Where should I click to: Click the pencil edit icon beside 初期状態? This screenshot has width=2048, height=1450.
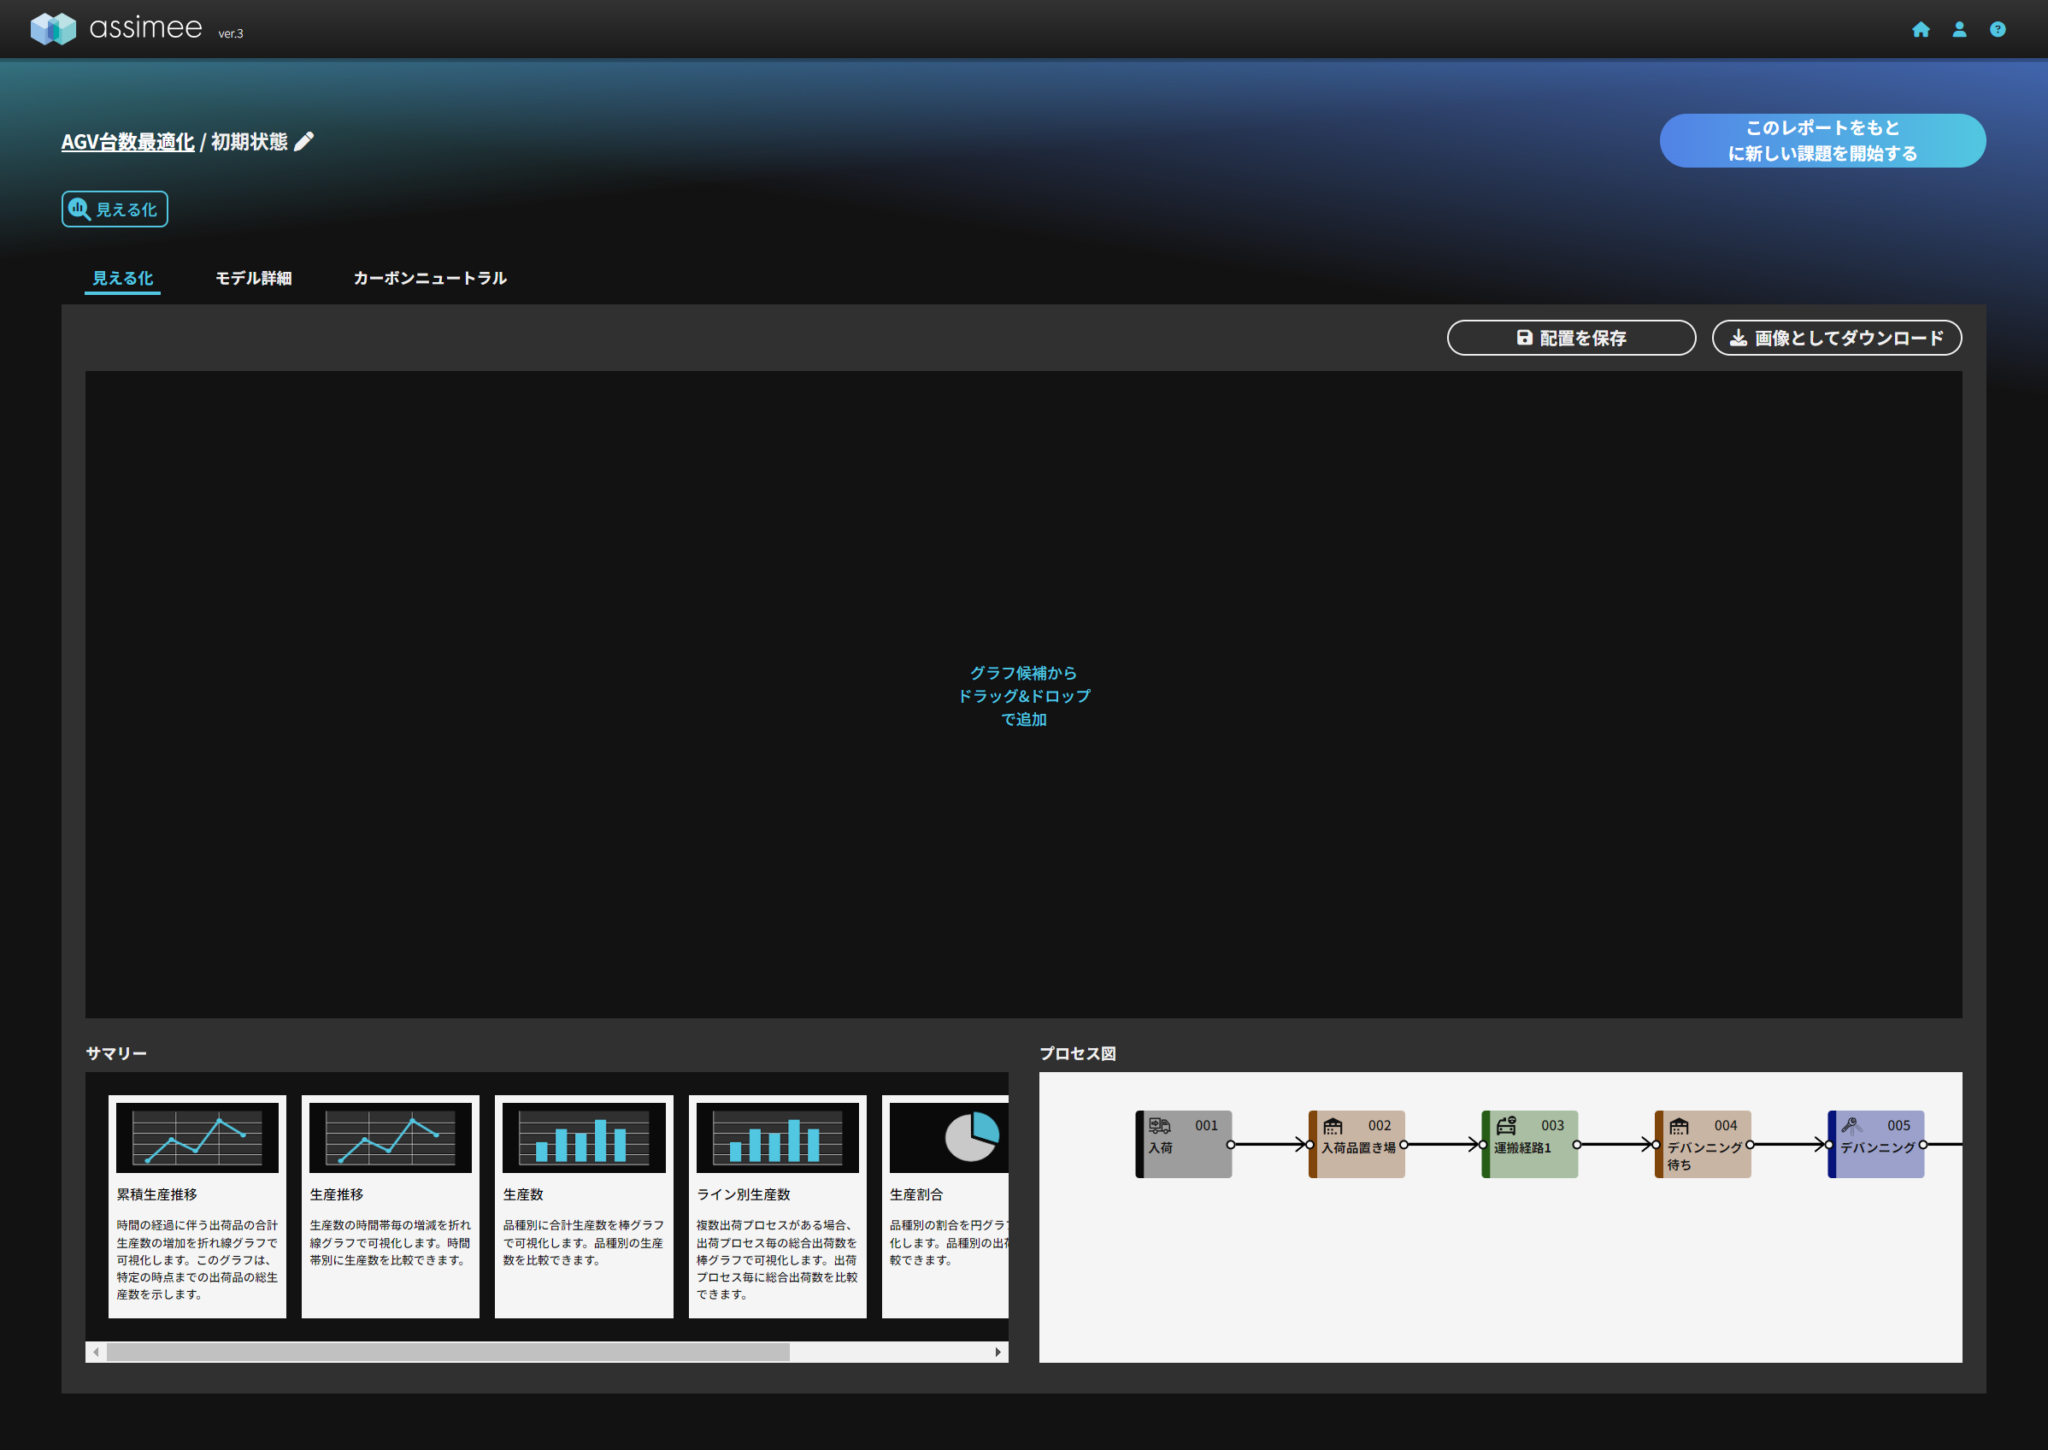tap(304, 142)
